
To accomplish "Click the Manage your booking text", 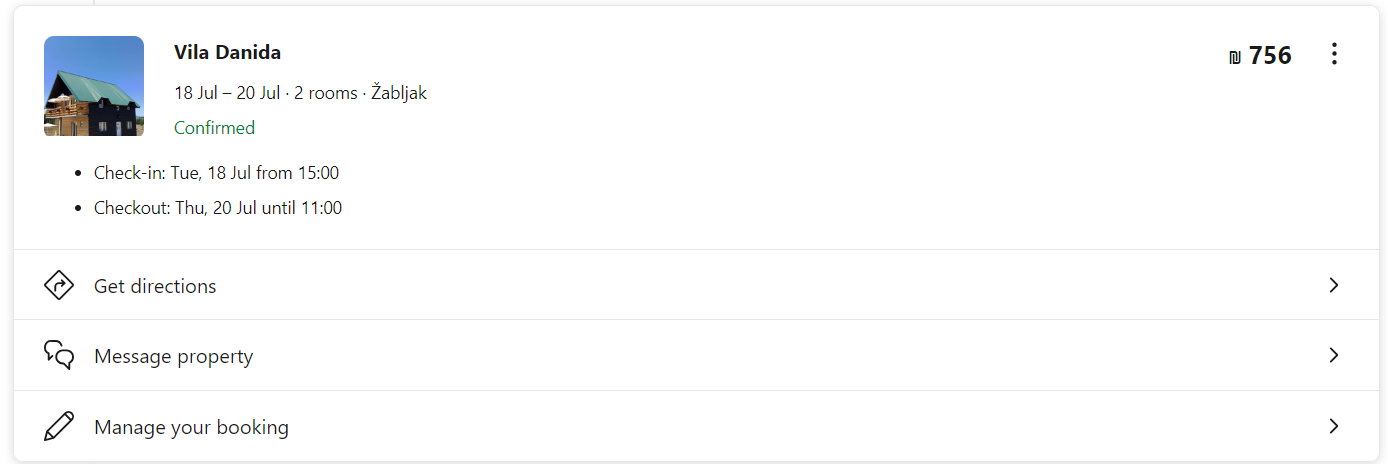I will point(191,428).
